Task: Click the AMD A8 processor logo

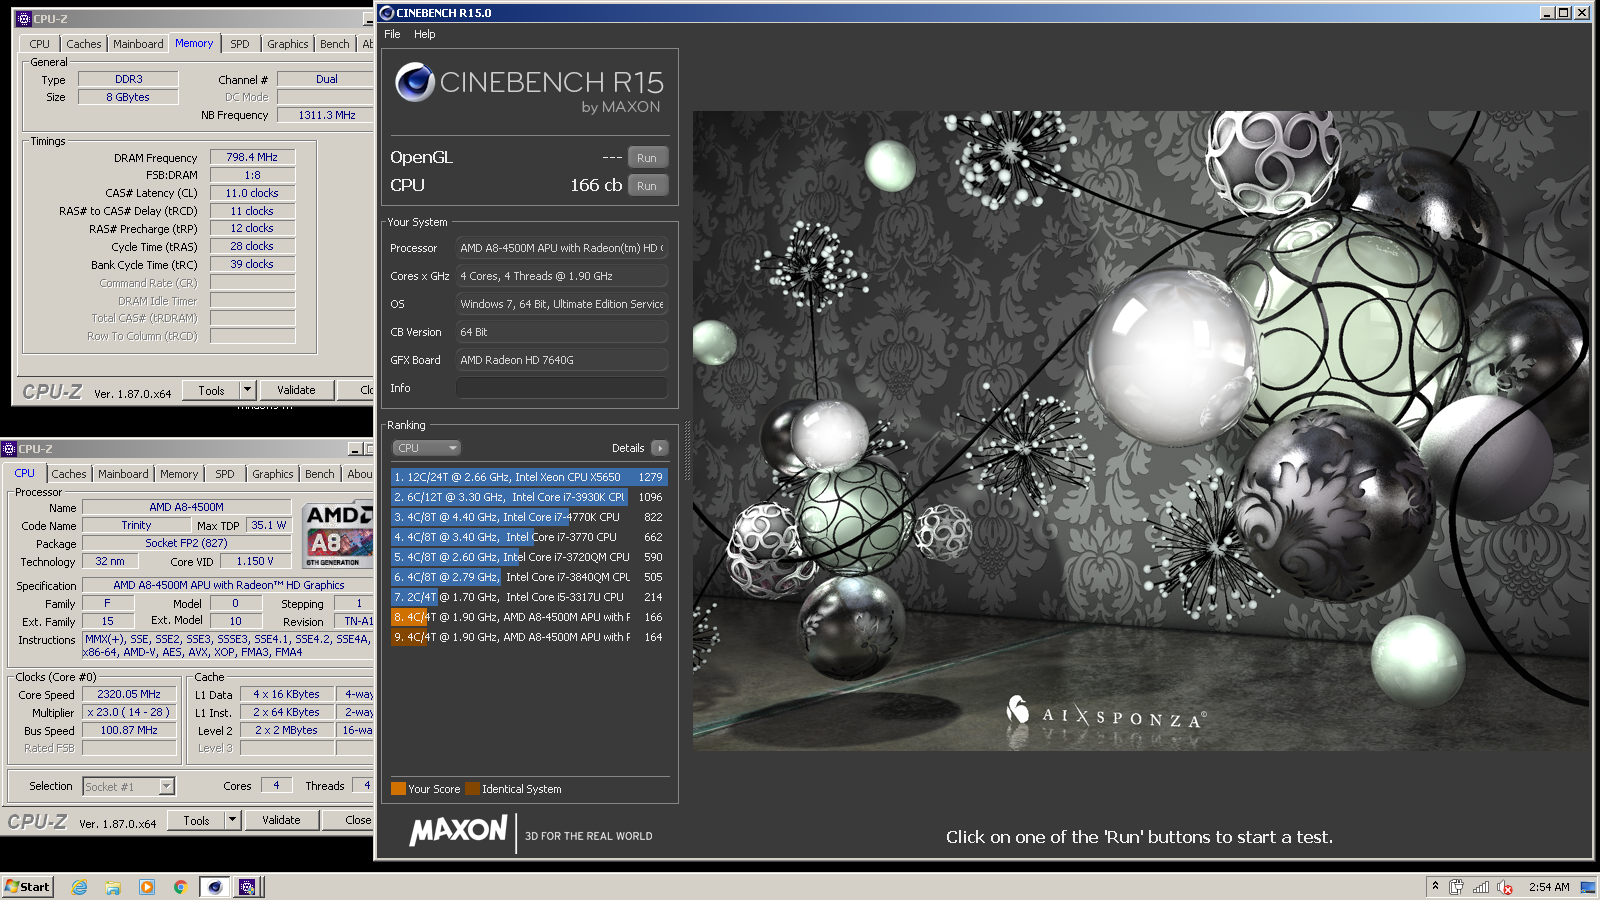Action: [x=339, y=535]
